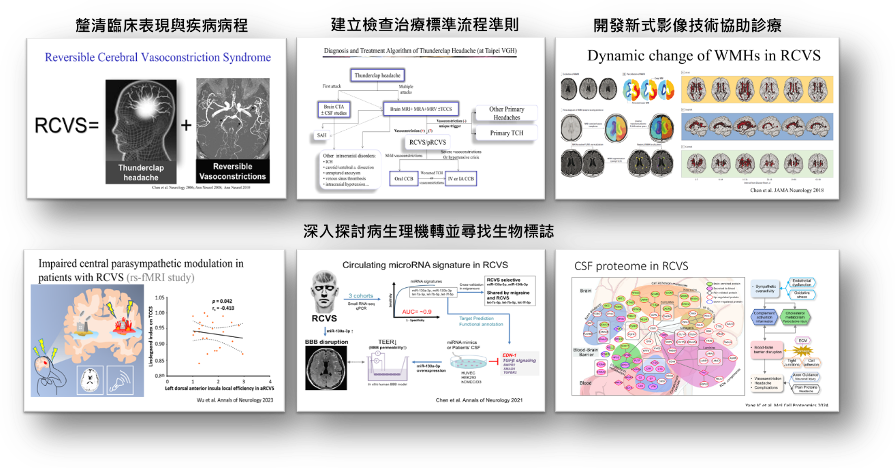Click the title "Dynamic change of WMHs in RCVS"

click(x=704, y=55)
